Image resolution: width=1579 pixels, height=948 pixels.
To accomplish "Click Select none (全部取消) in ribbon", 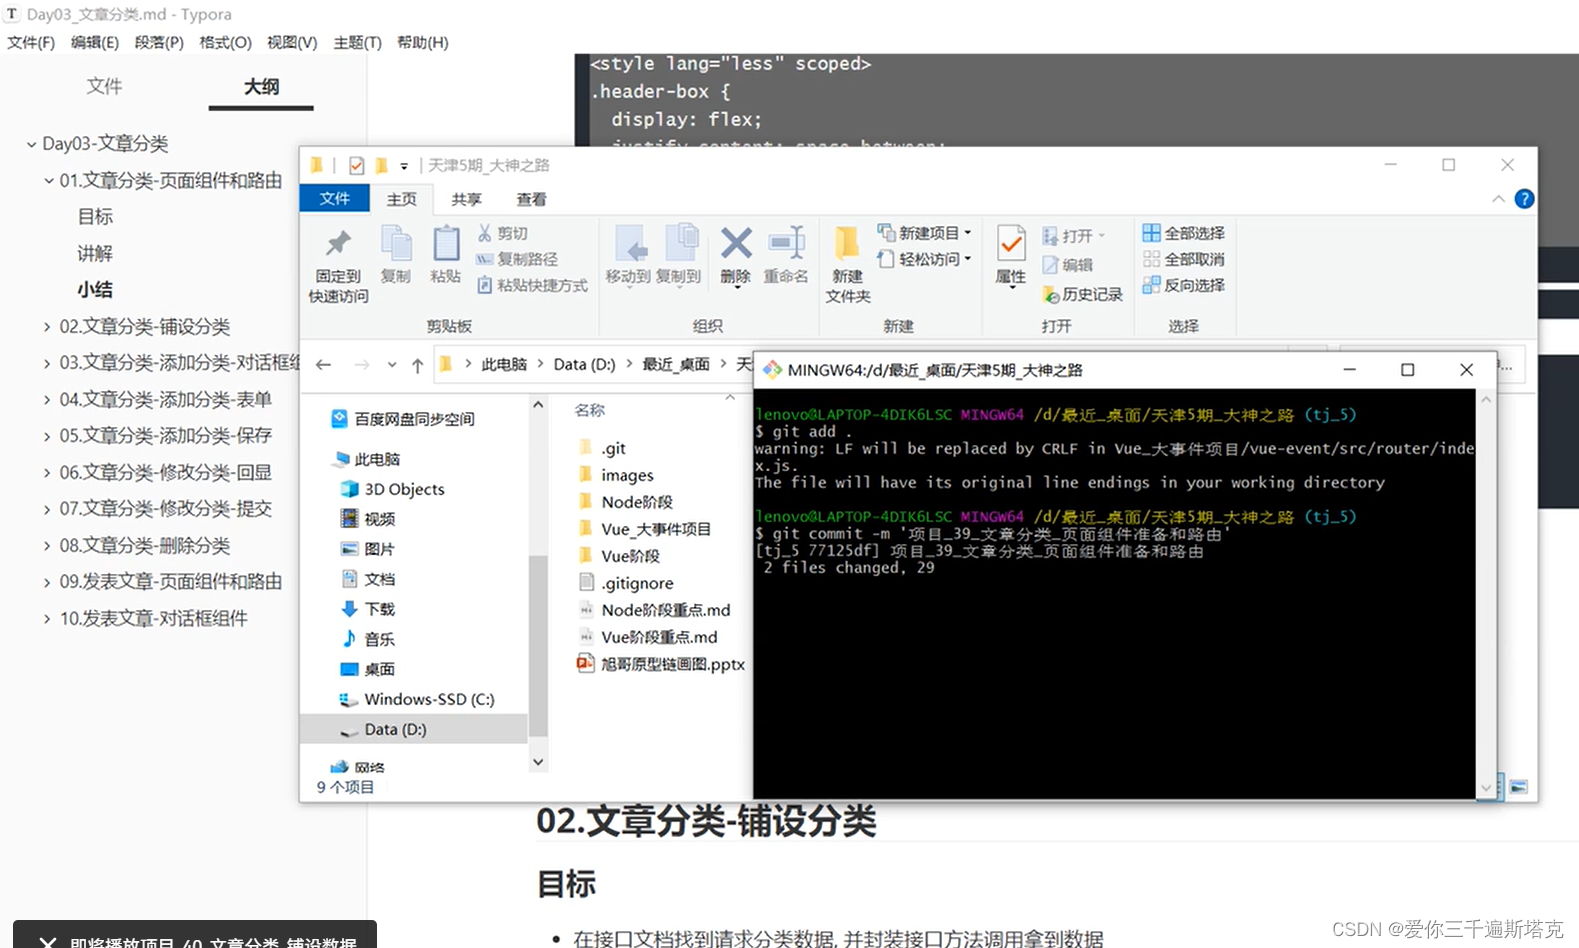I will click(1184, 259).
